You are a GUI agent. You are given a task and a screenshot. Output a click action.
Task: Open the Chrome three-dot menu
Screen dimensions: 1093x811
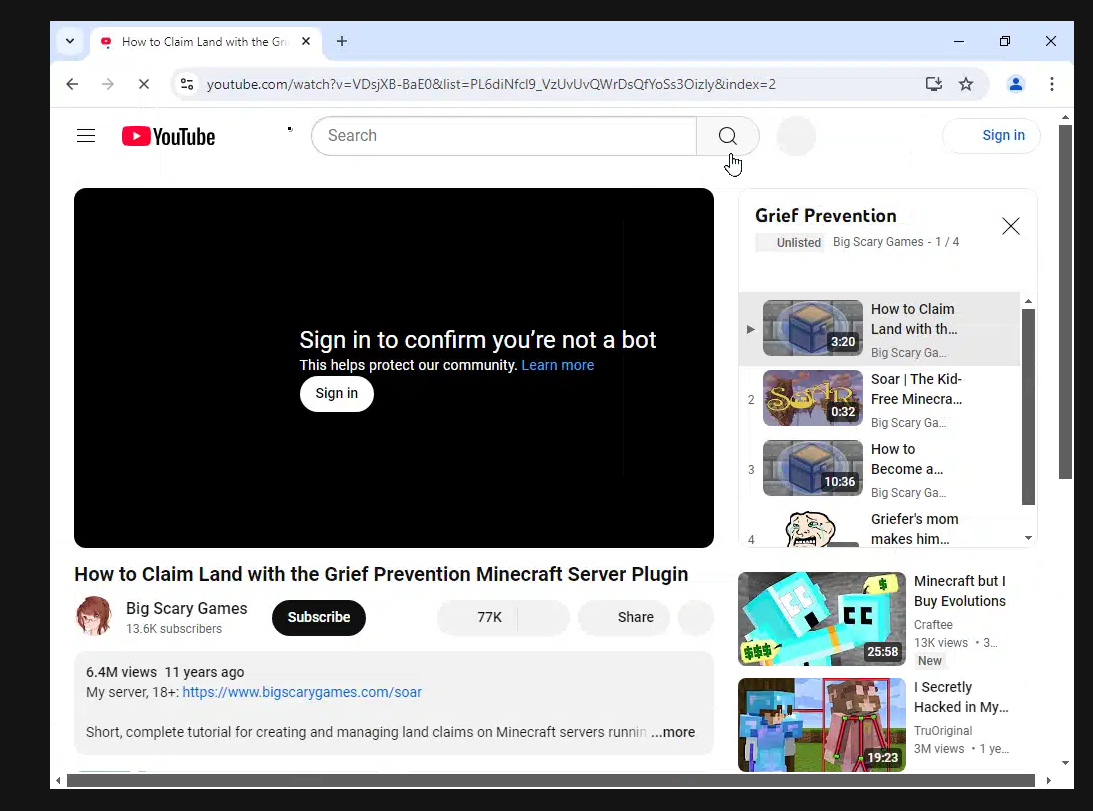(1052, 84)
